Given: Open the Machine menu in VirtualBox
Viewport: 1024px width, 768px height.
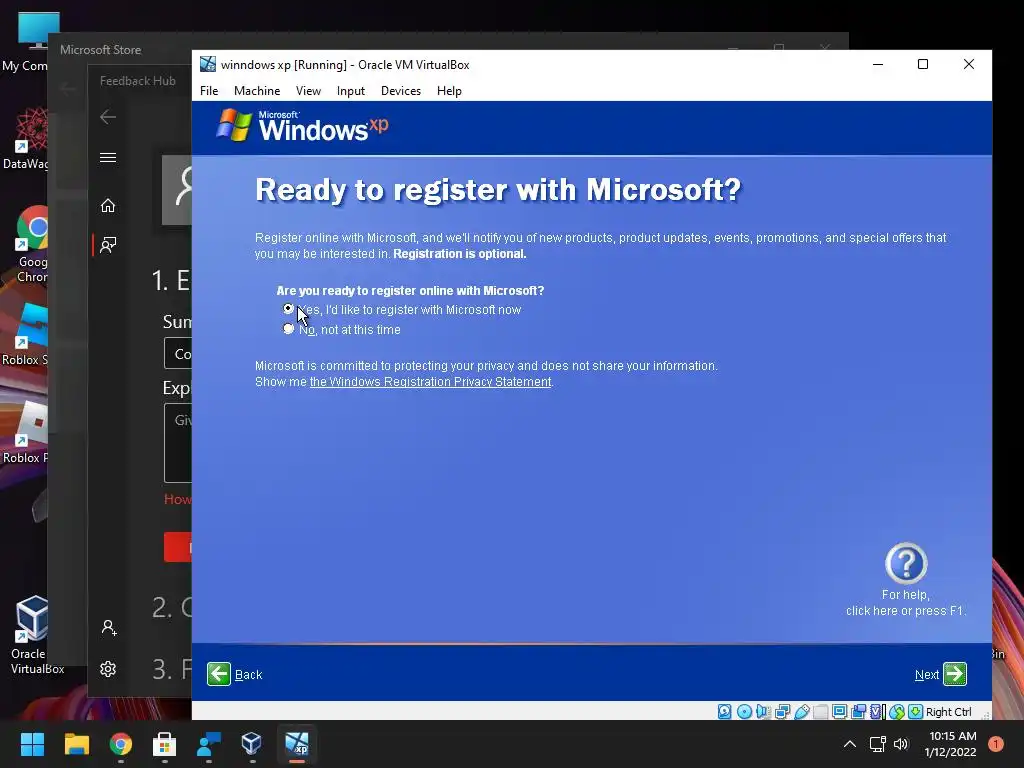Looking at the screenshot, I should pyautogui.click(x=257, y=91).
